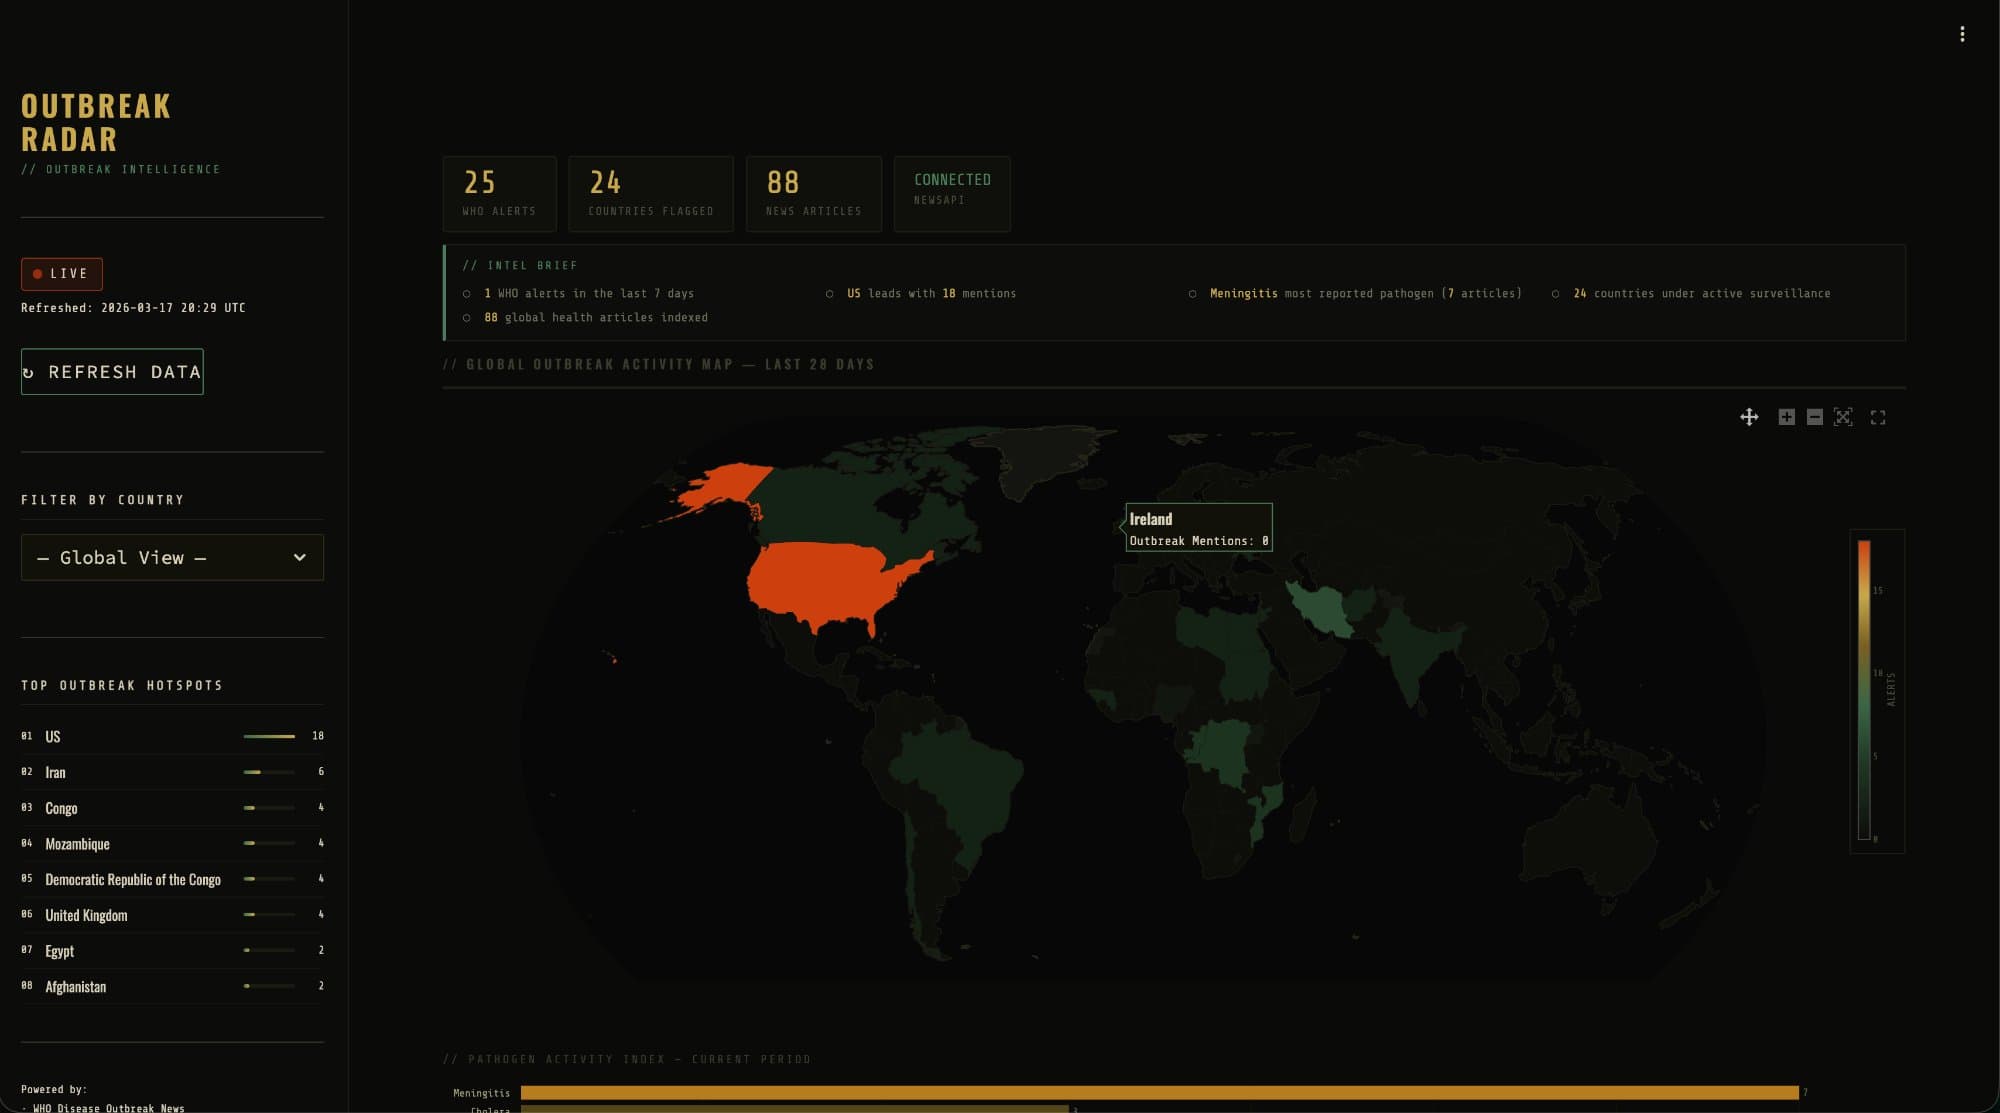Select the United Kingdom hotspot row
2000x1113 pixels.
tap(172, 914)
